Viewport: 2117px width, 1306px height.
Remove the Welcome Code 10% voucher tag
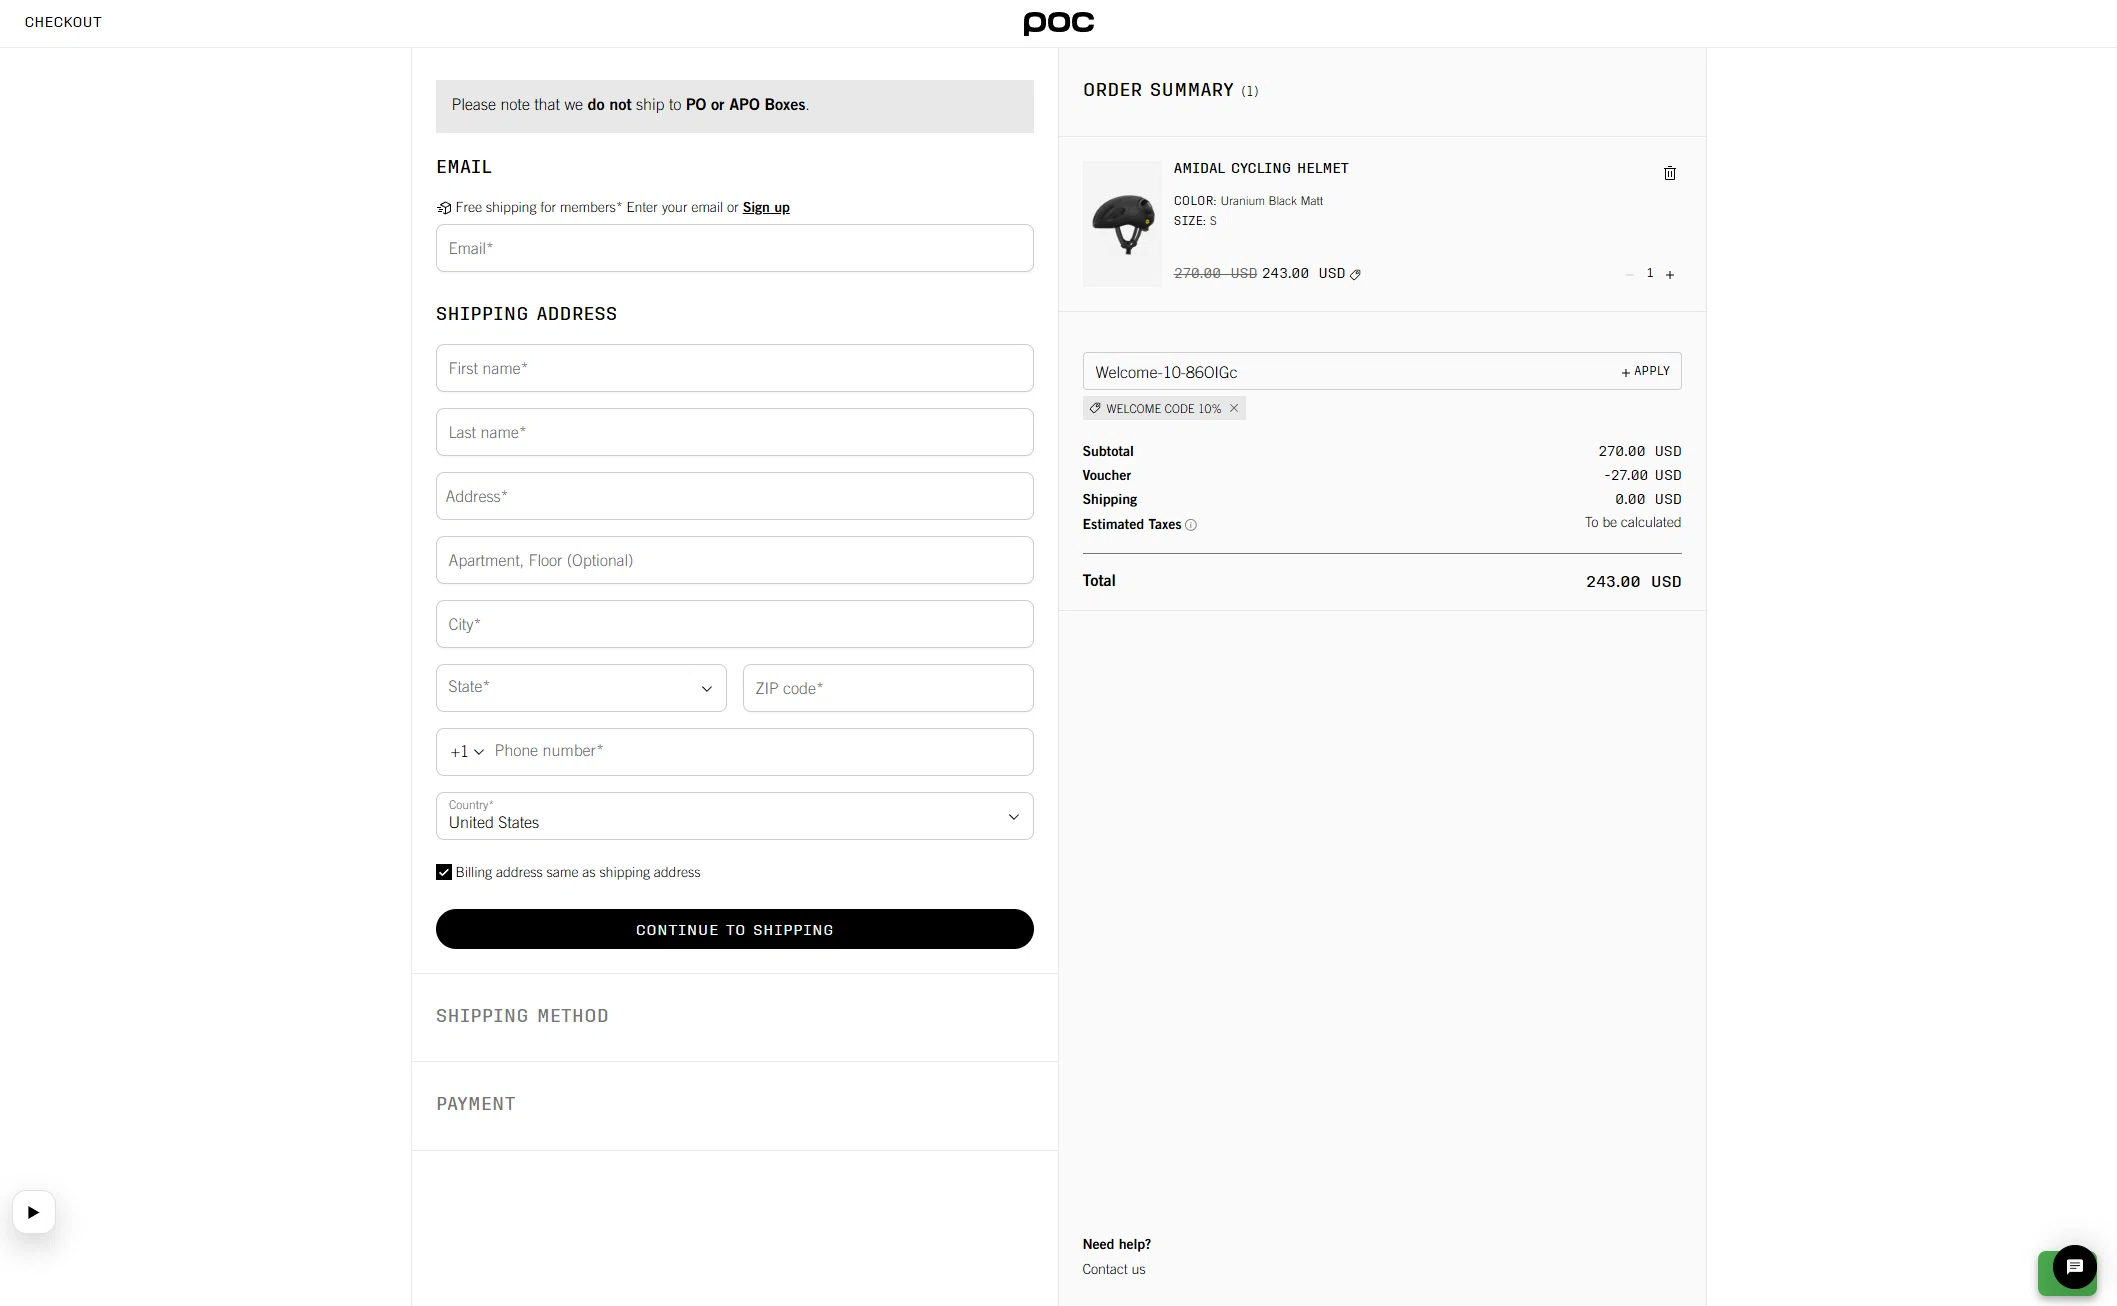click(1234, 408)
